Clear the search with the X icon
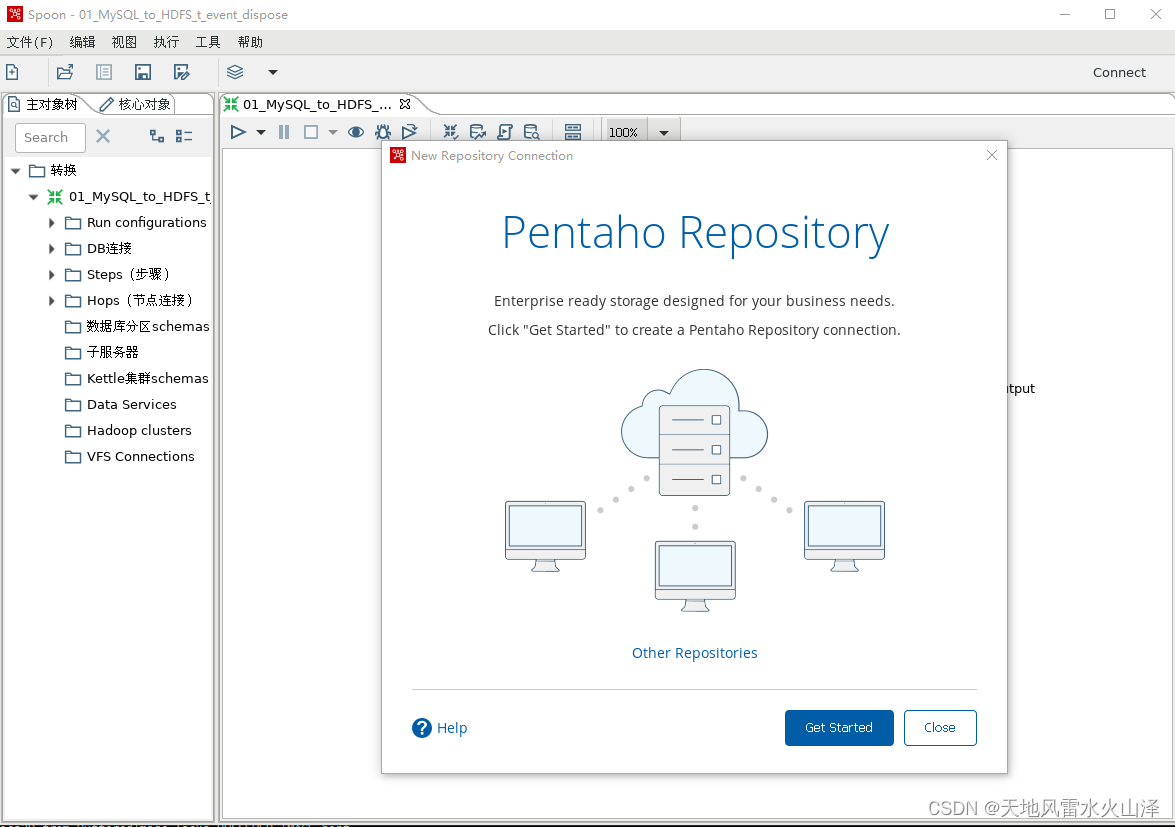The width and height of the screenshot is (1175, 827). click(x=103, y=136)
